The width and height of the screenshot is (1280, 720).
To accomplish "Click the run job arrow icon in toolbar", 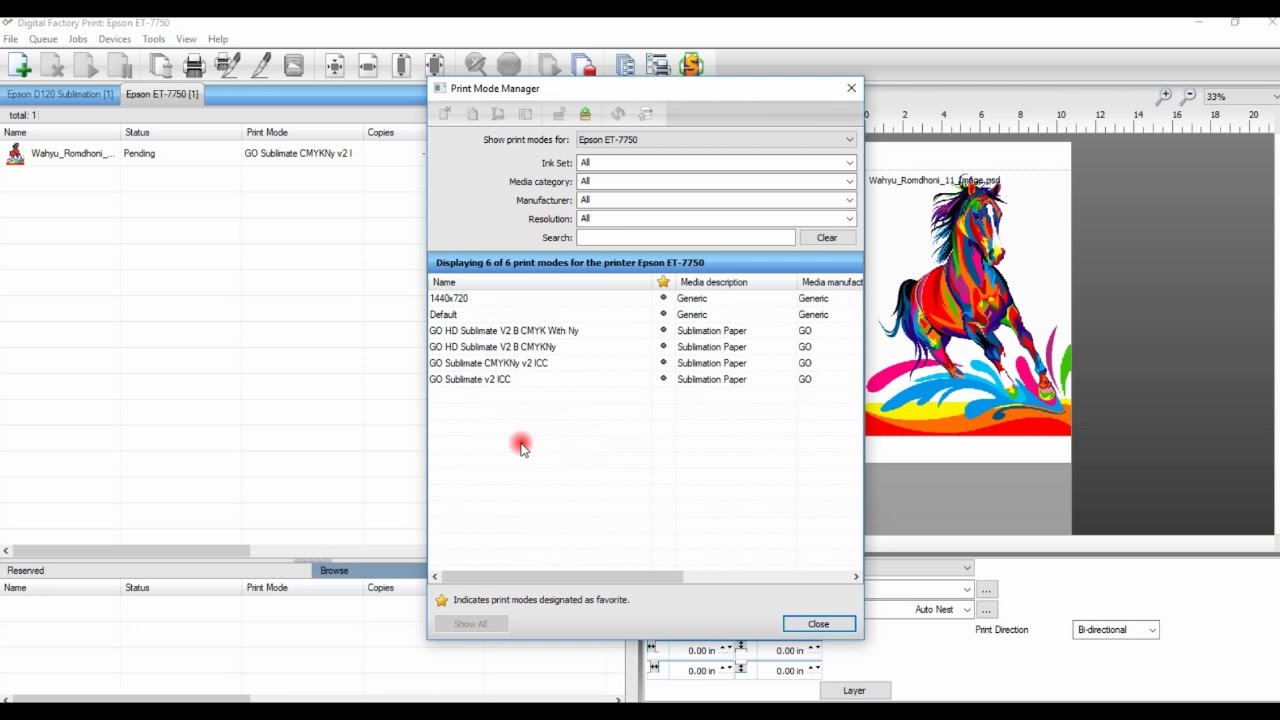I will tap(86, 66).
